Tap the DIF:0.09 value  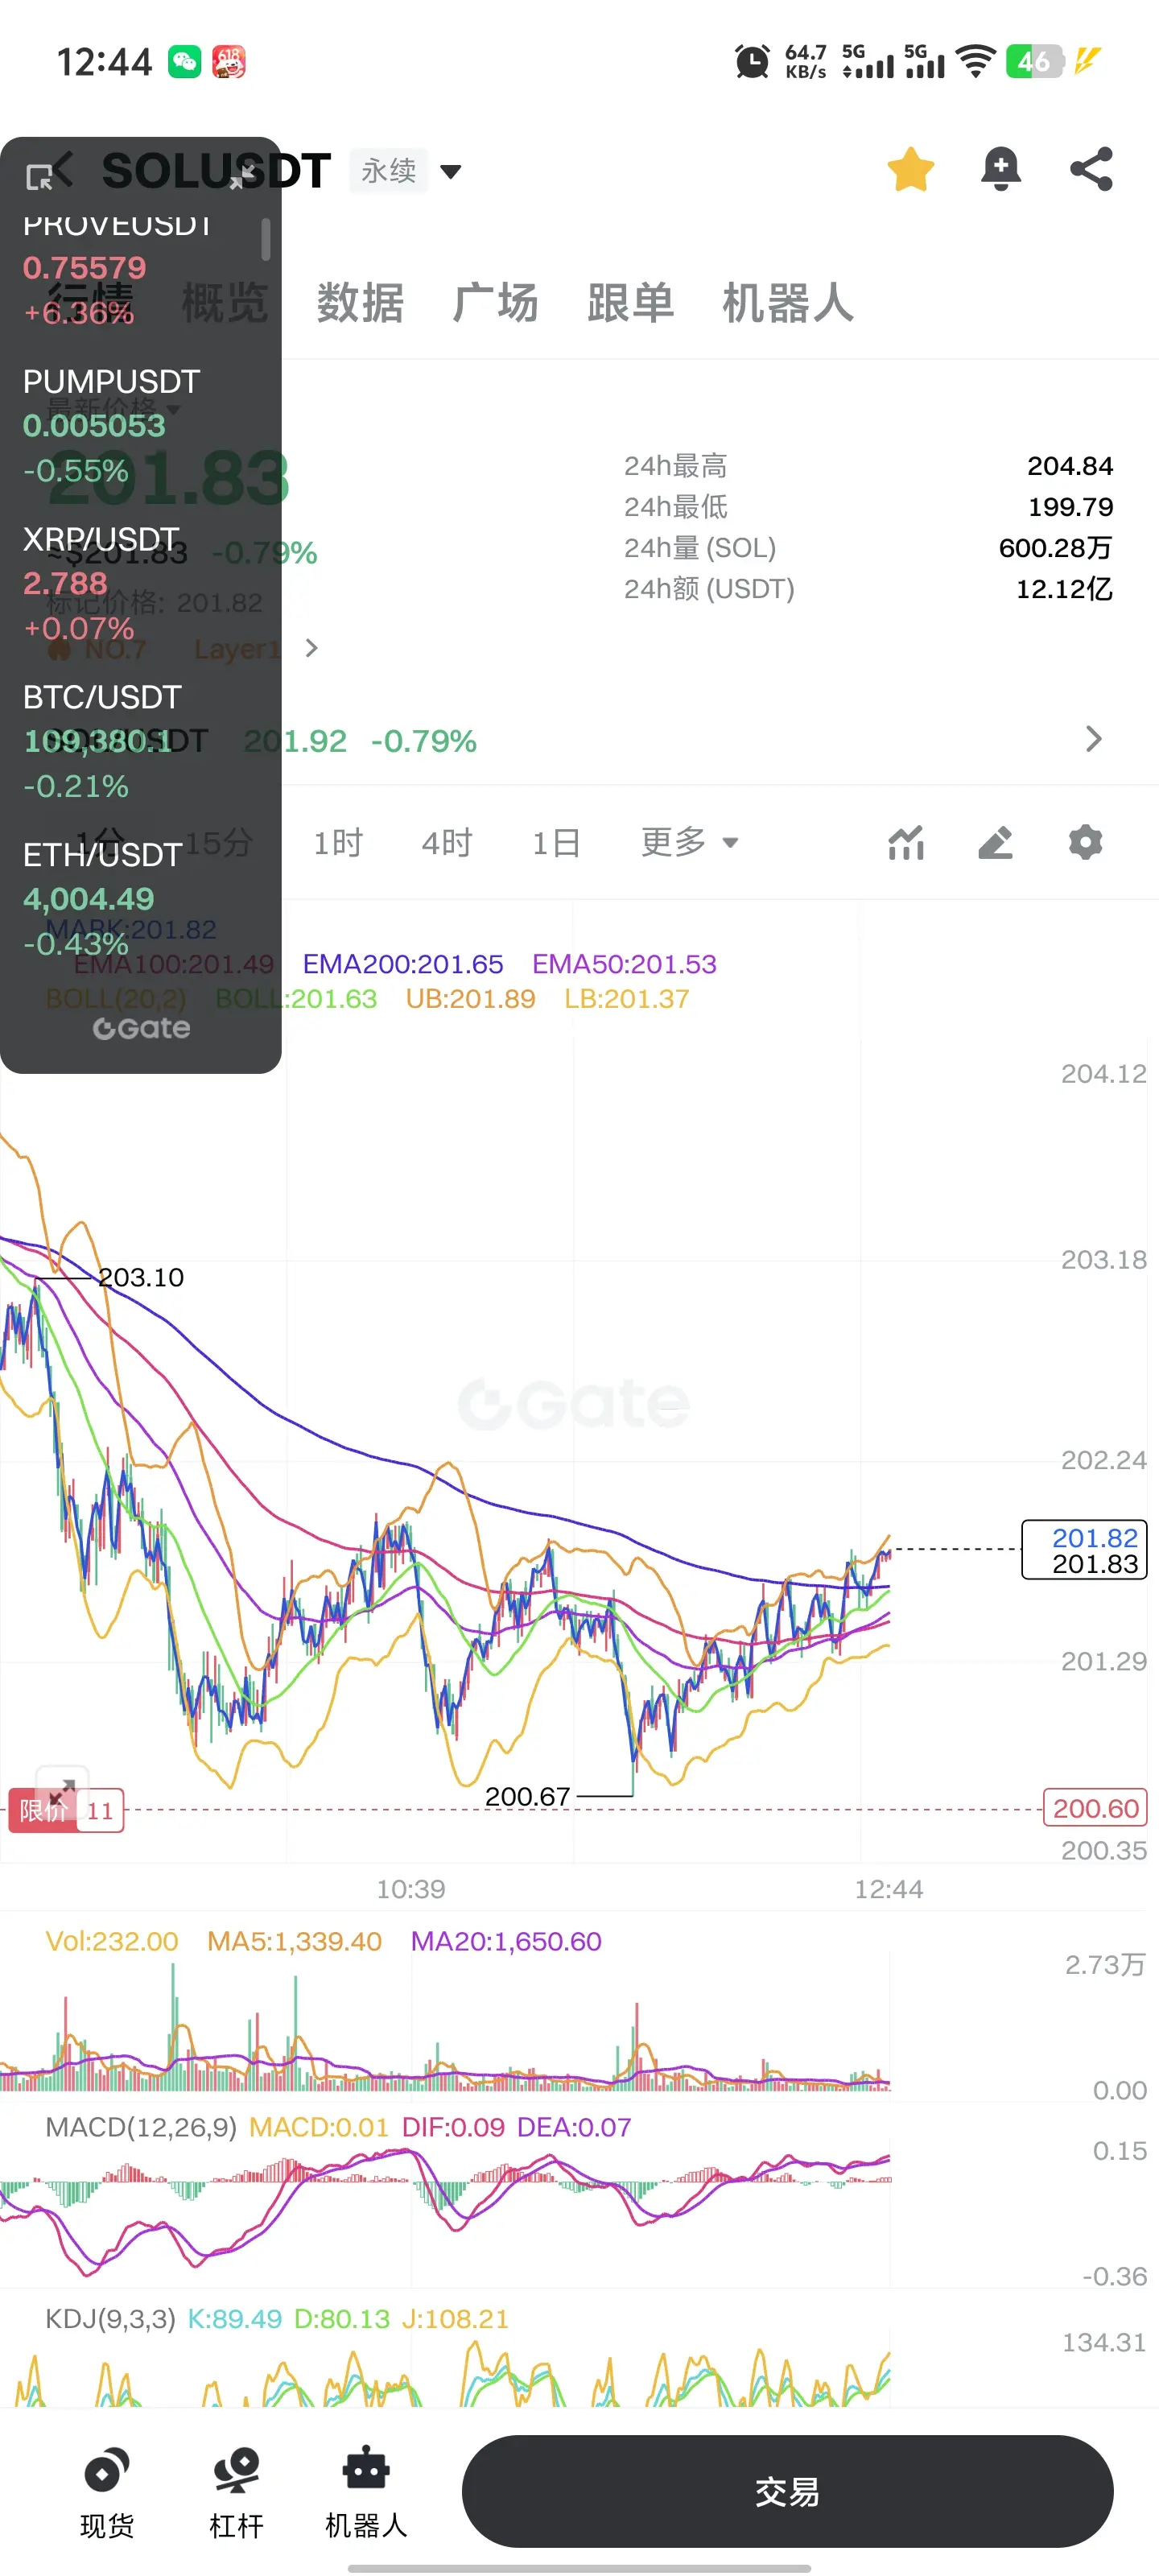[x=453, y=2127]
